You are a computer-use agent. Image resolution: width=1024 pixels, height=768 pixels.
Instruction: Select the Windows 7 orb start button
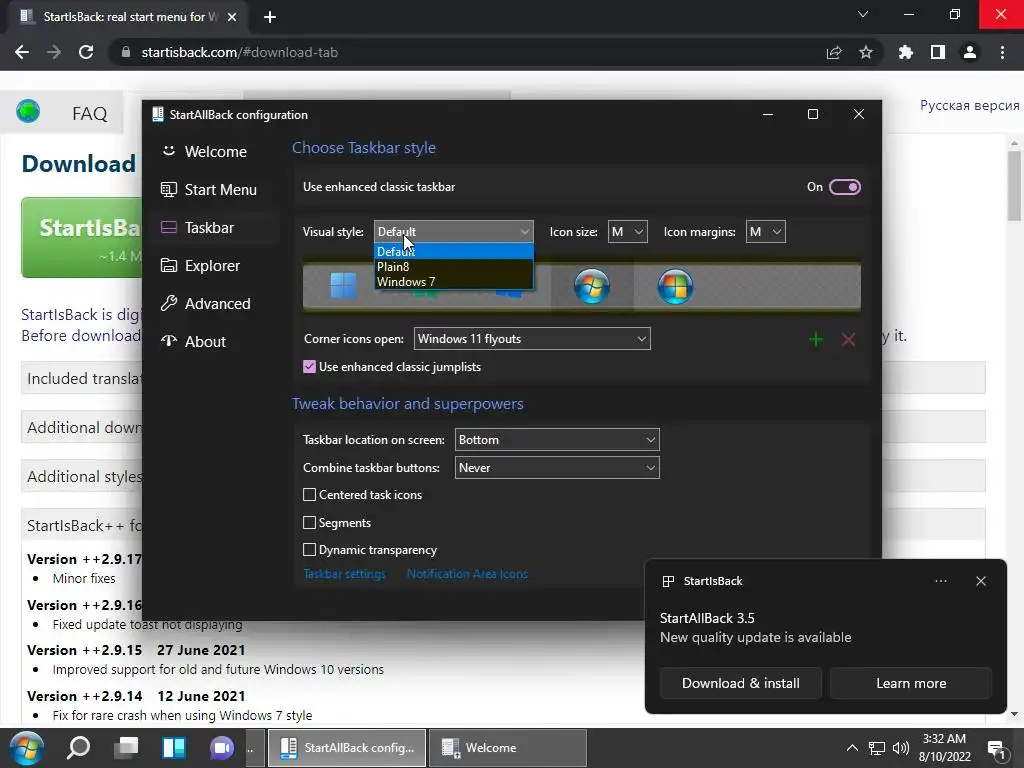pos(592,286)
